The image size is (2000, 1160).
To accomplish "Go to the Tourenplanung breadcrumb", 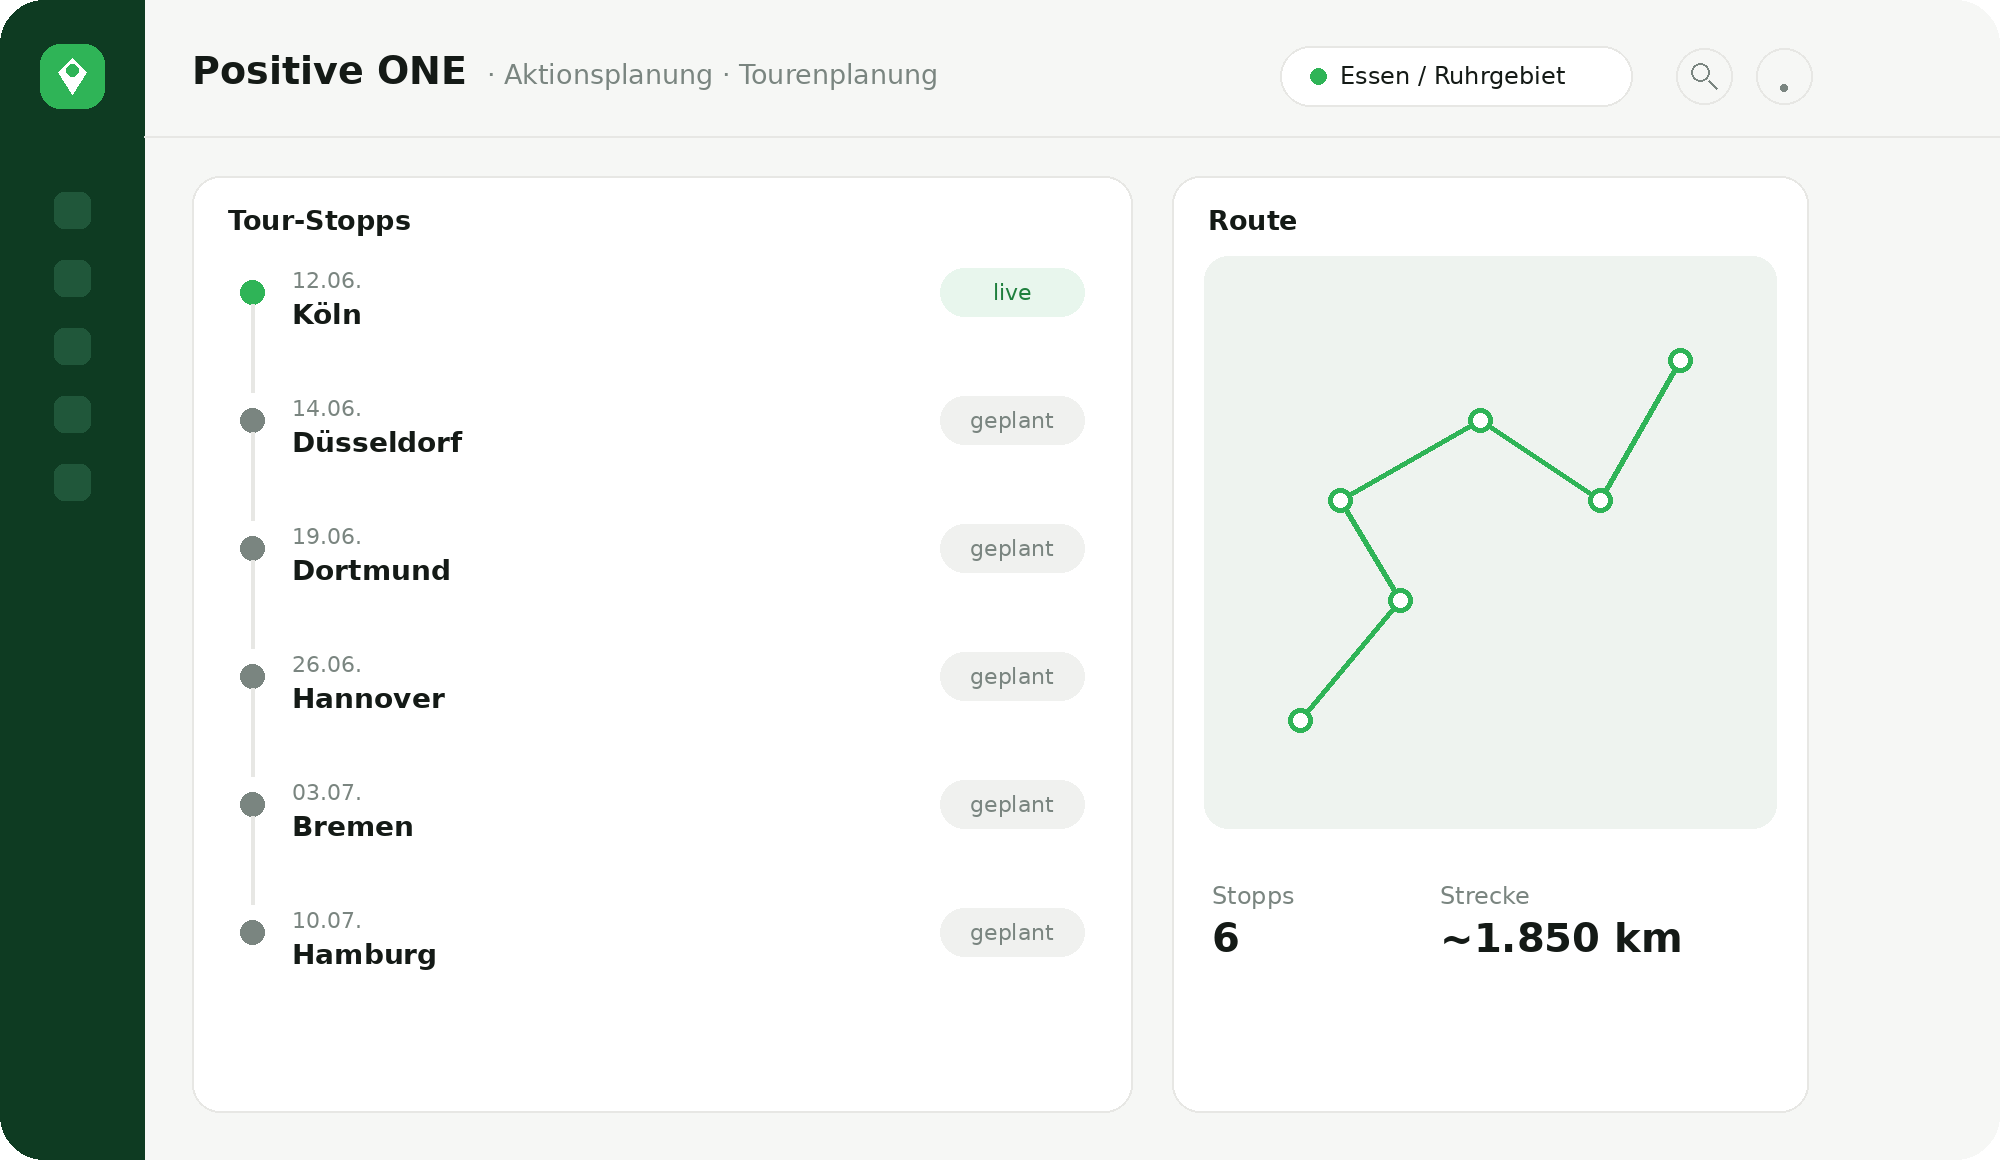I will pos(838,75).
